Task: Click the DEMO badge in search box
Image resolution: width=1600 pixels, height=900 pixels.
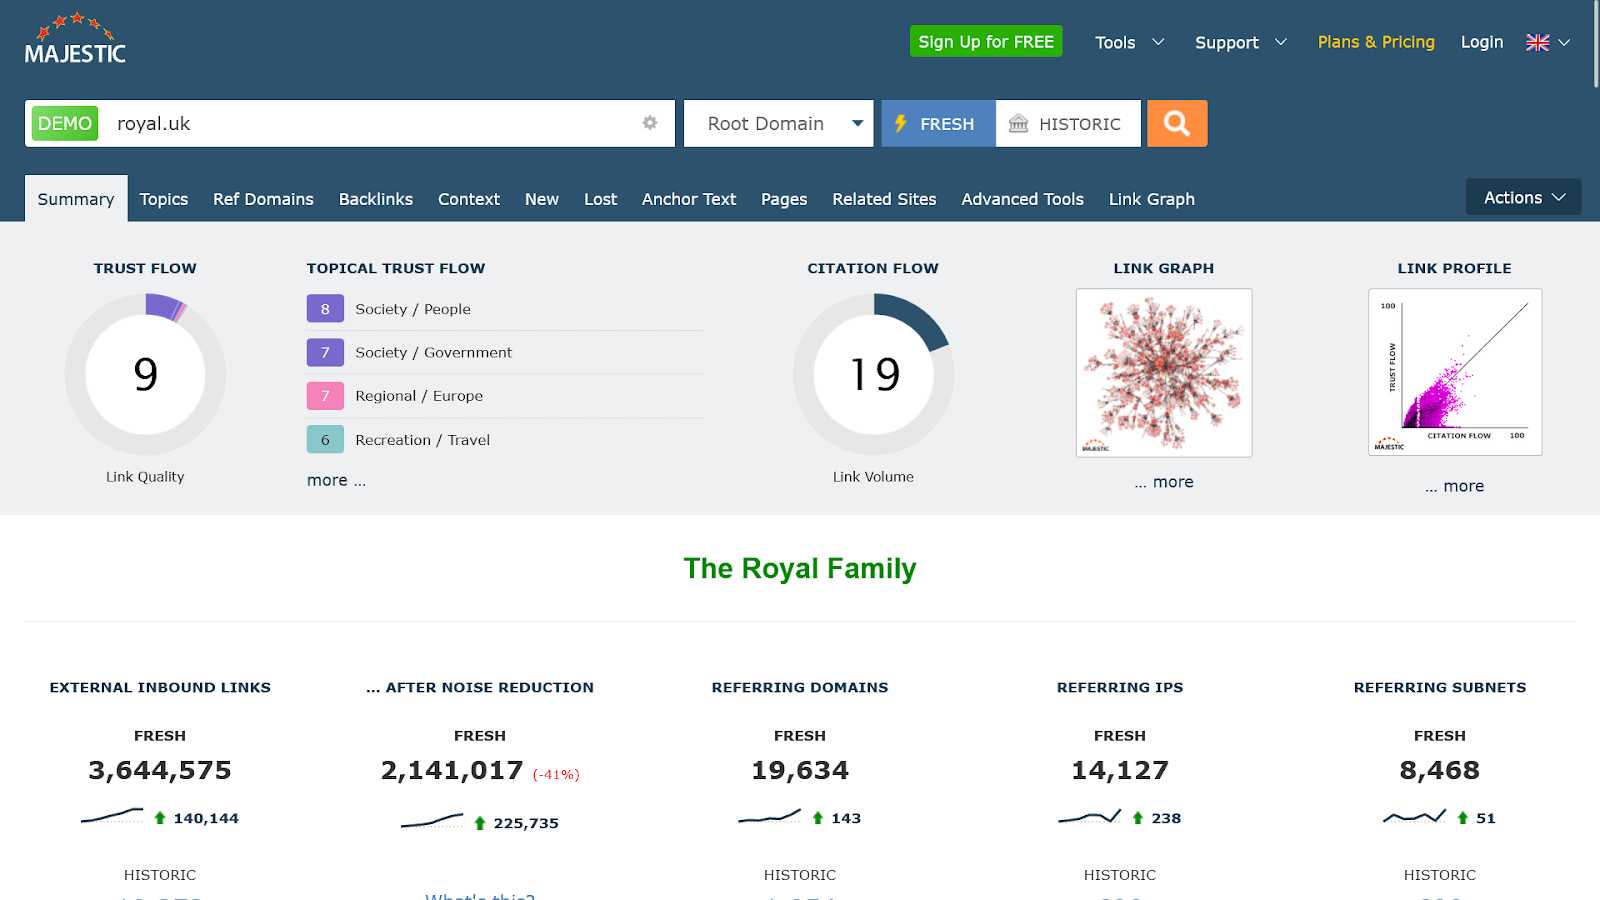Action: point(65,123)
